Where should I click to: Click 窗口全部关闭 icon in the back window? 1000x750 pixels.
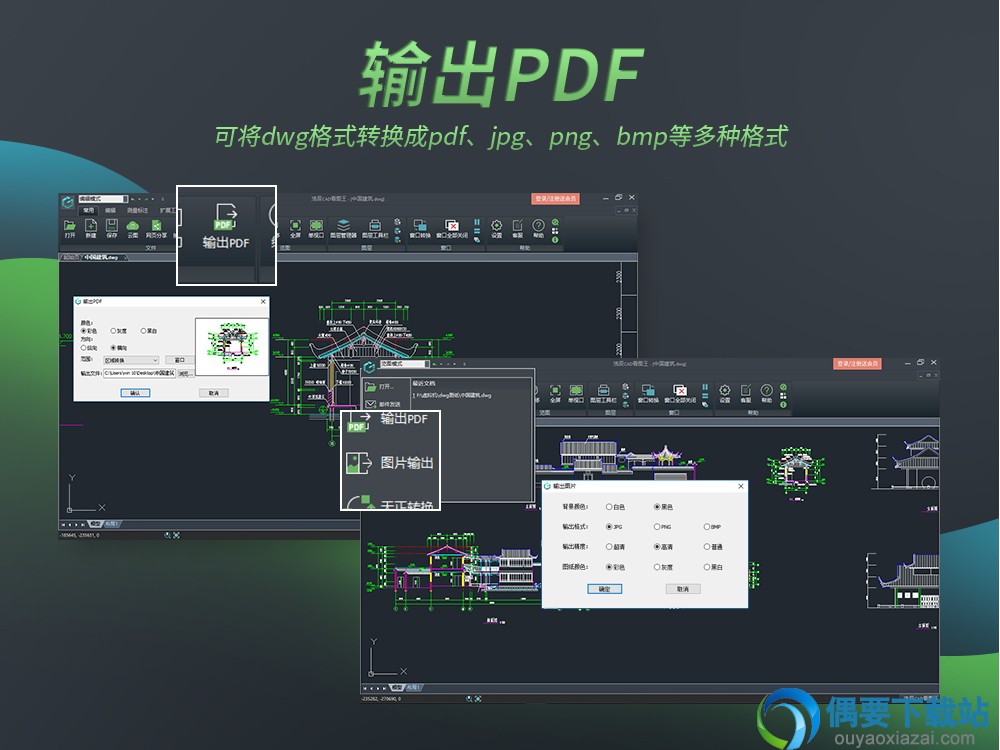pos(452,226)
